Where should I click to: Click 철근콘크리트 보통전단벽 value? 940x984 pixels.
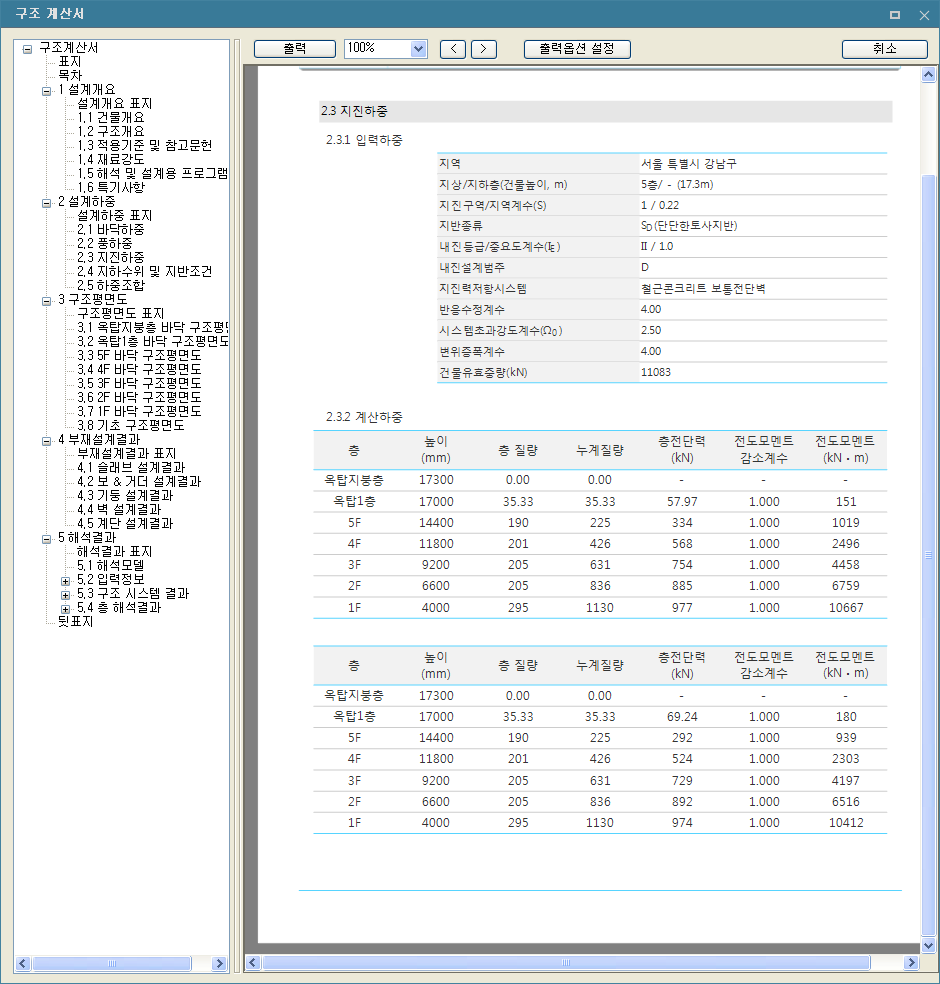703,289
